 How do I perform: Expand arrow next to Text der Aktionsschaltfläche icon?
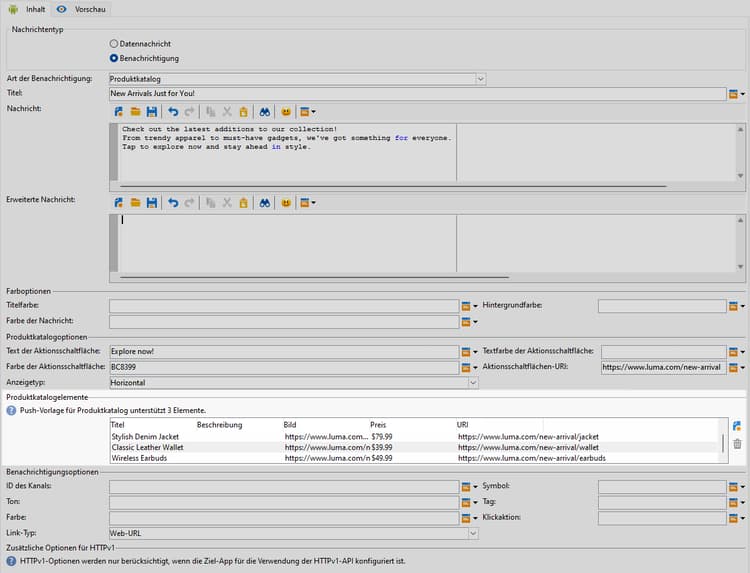tap(475, 352)
